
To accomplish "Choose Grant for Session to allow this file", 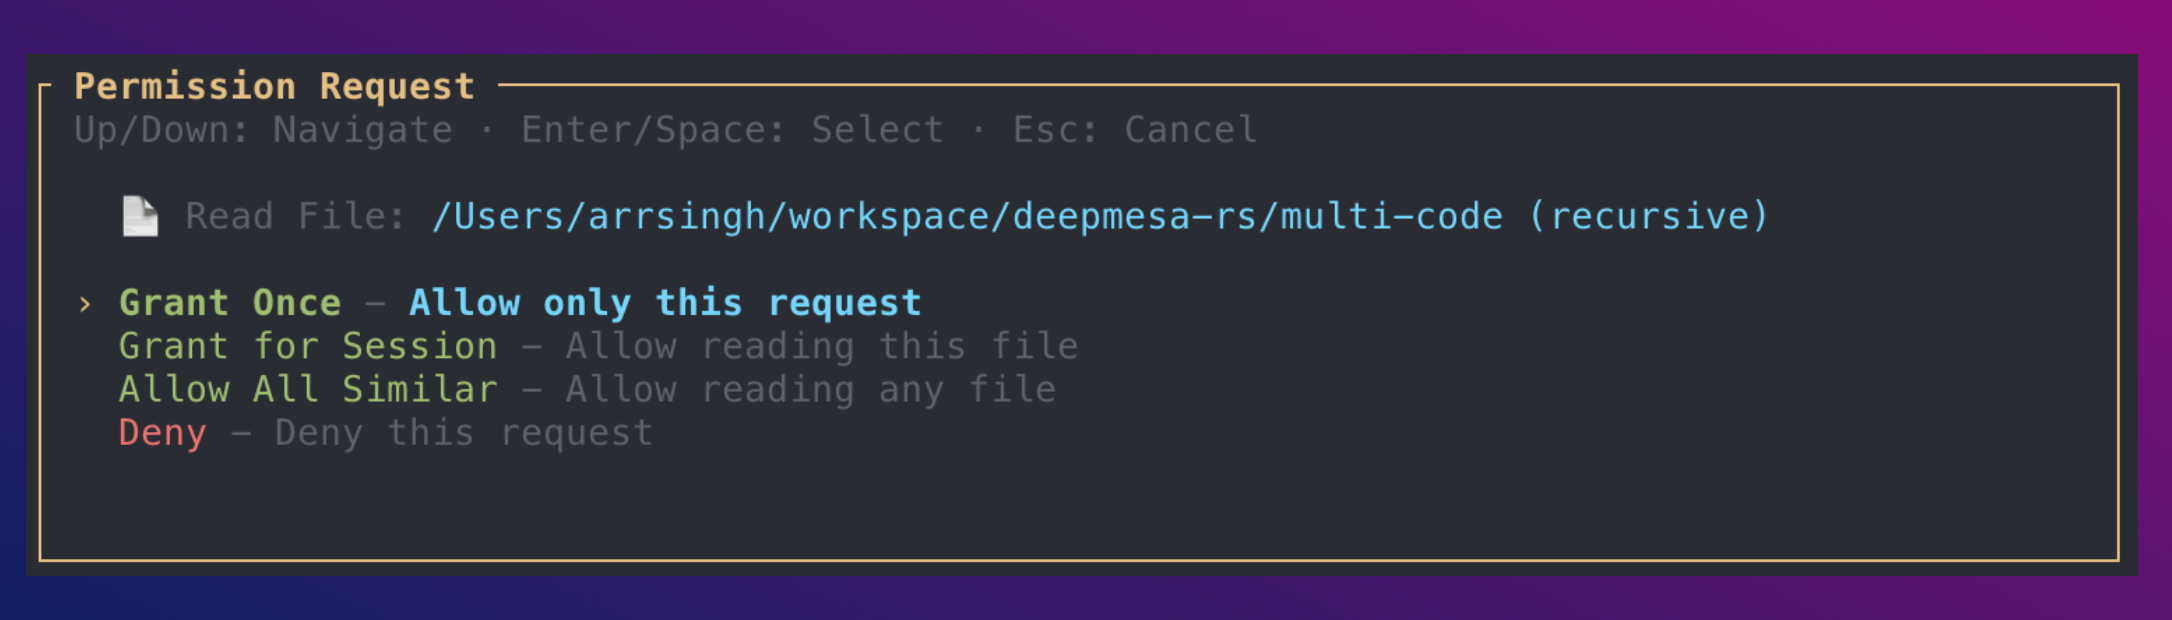I will [x=308, y=345].
